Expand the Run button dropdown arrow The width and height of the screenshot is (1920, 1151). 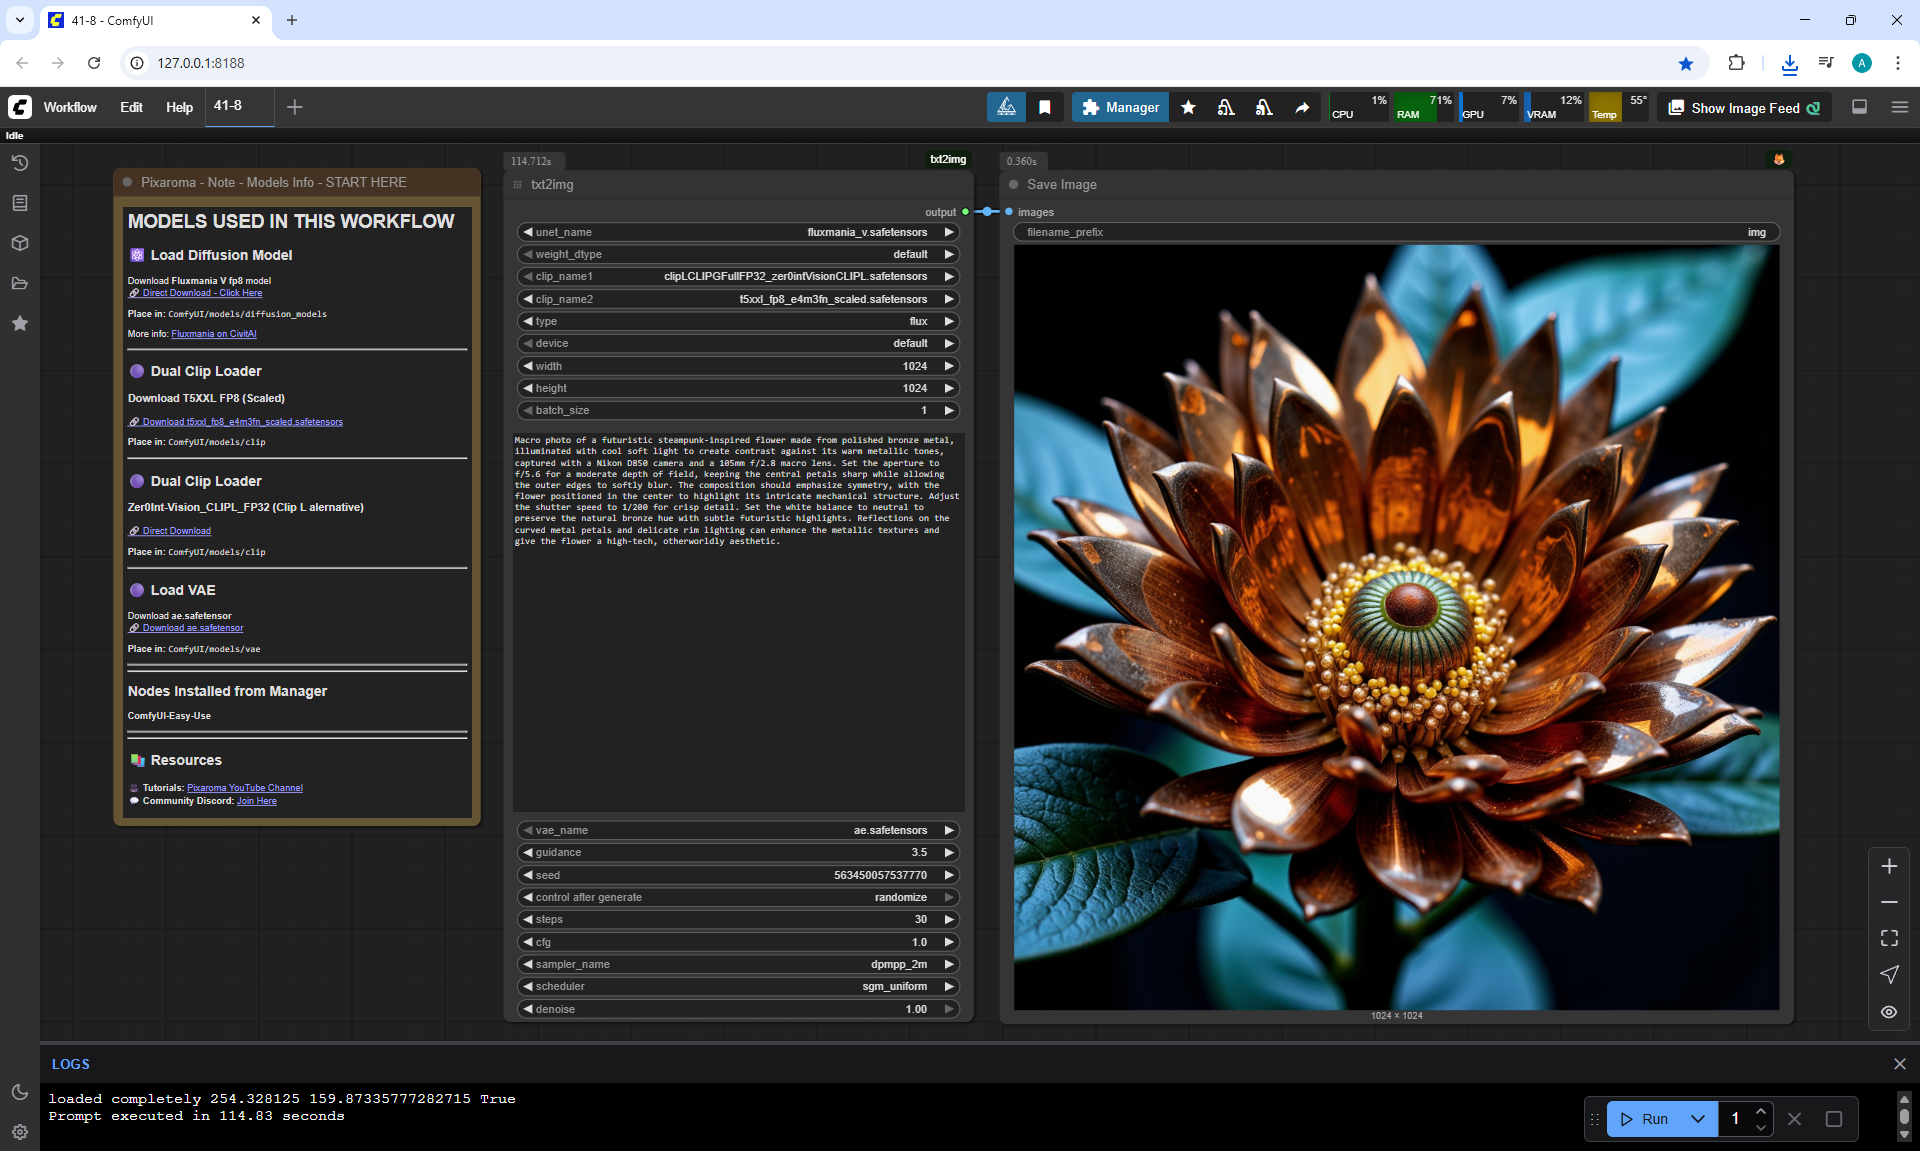pyautogui.click(x=1697, y=1119)
